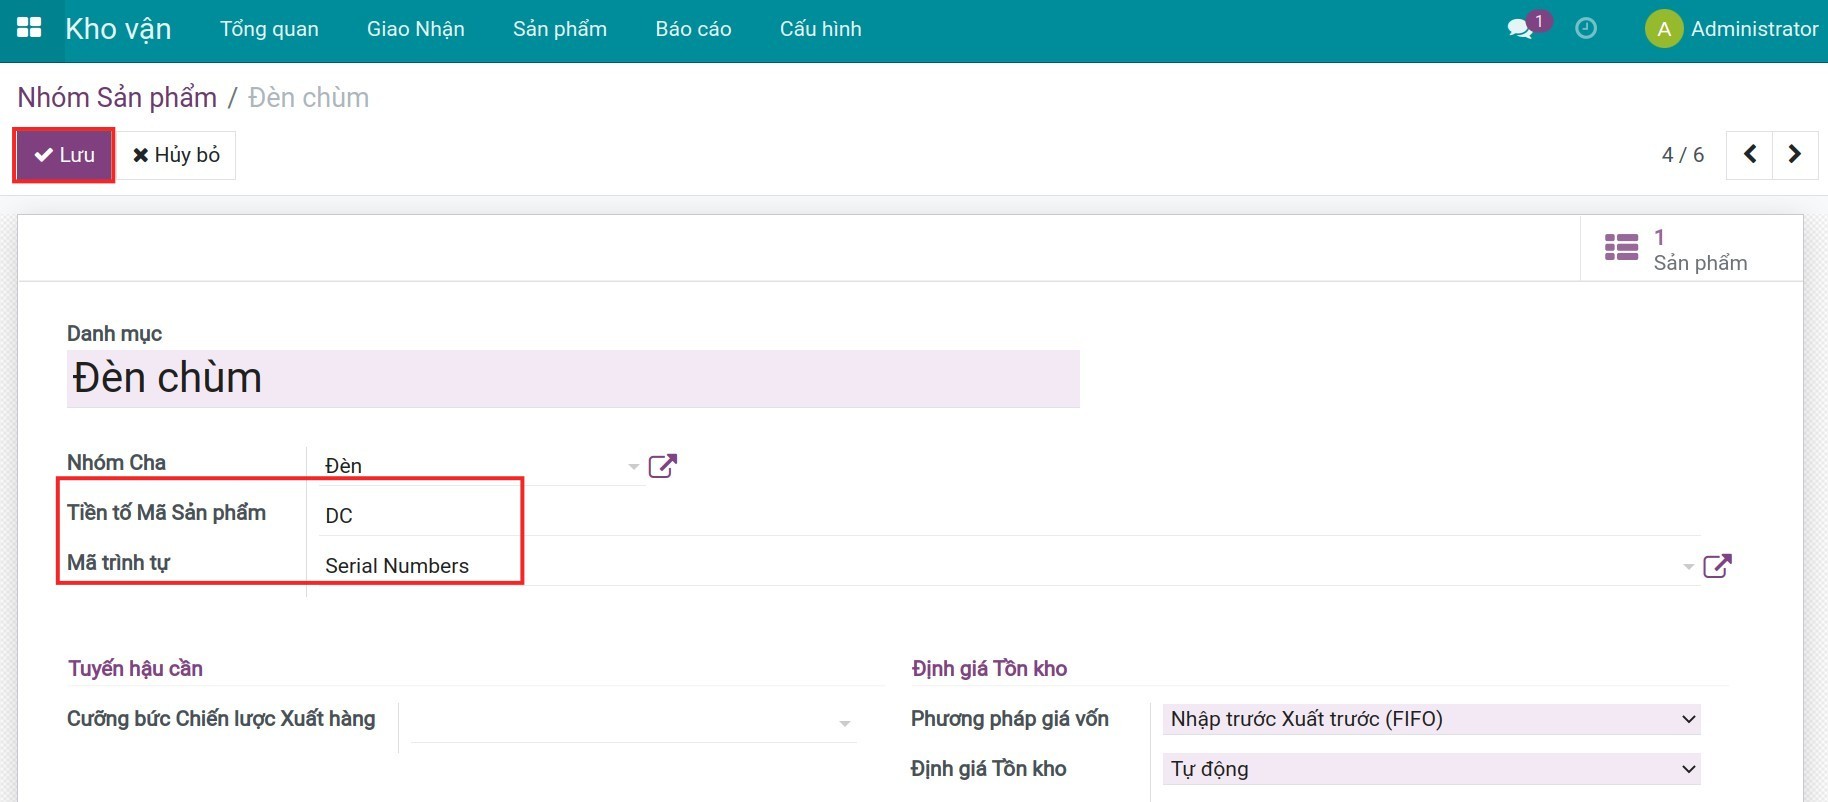Go to previous record arrow
This screenshot has width=1828, height=802.
tap(1749, 154)
